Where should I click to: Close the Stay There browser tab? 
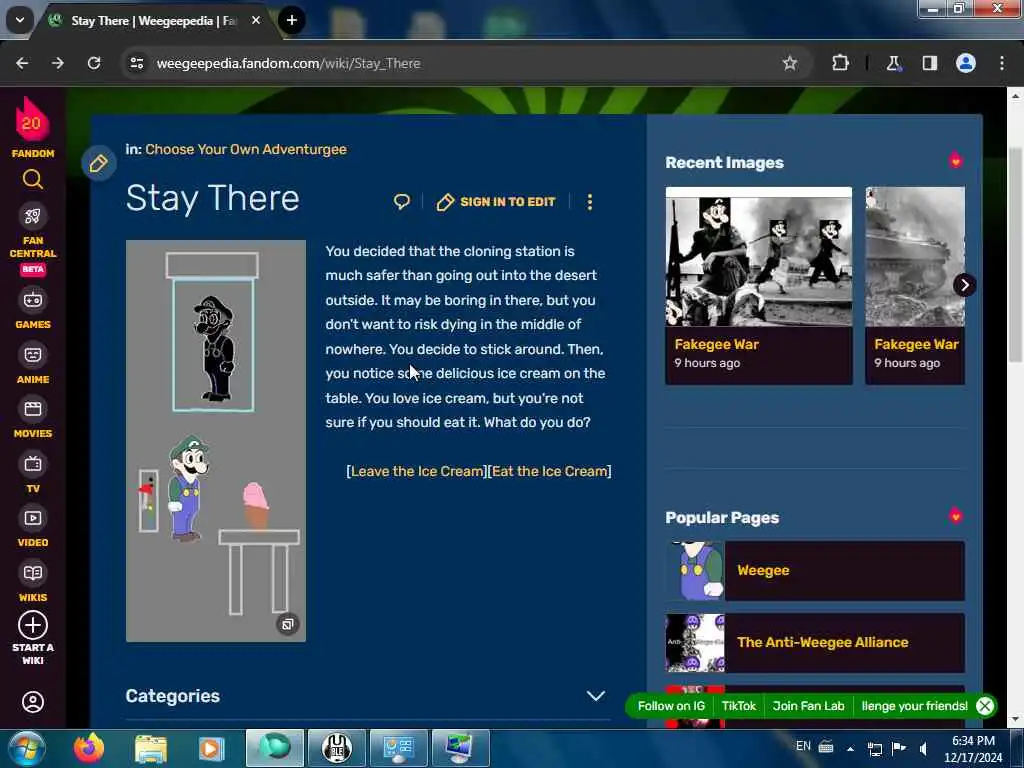[x=256, y=21]
